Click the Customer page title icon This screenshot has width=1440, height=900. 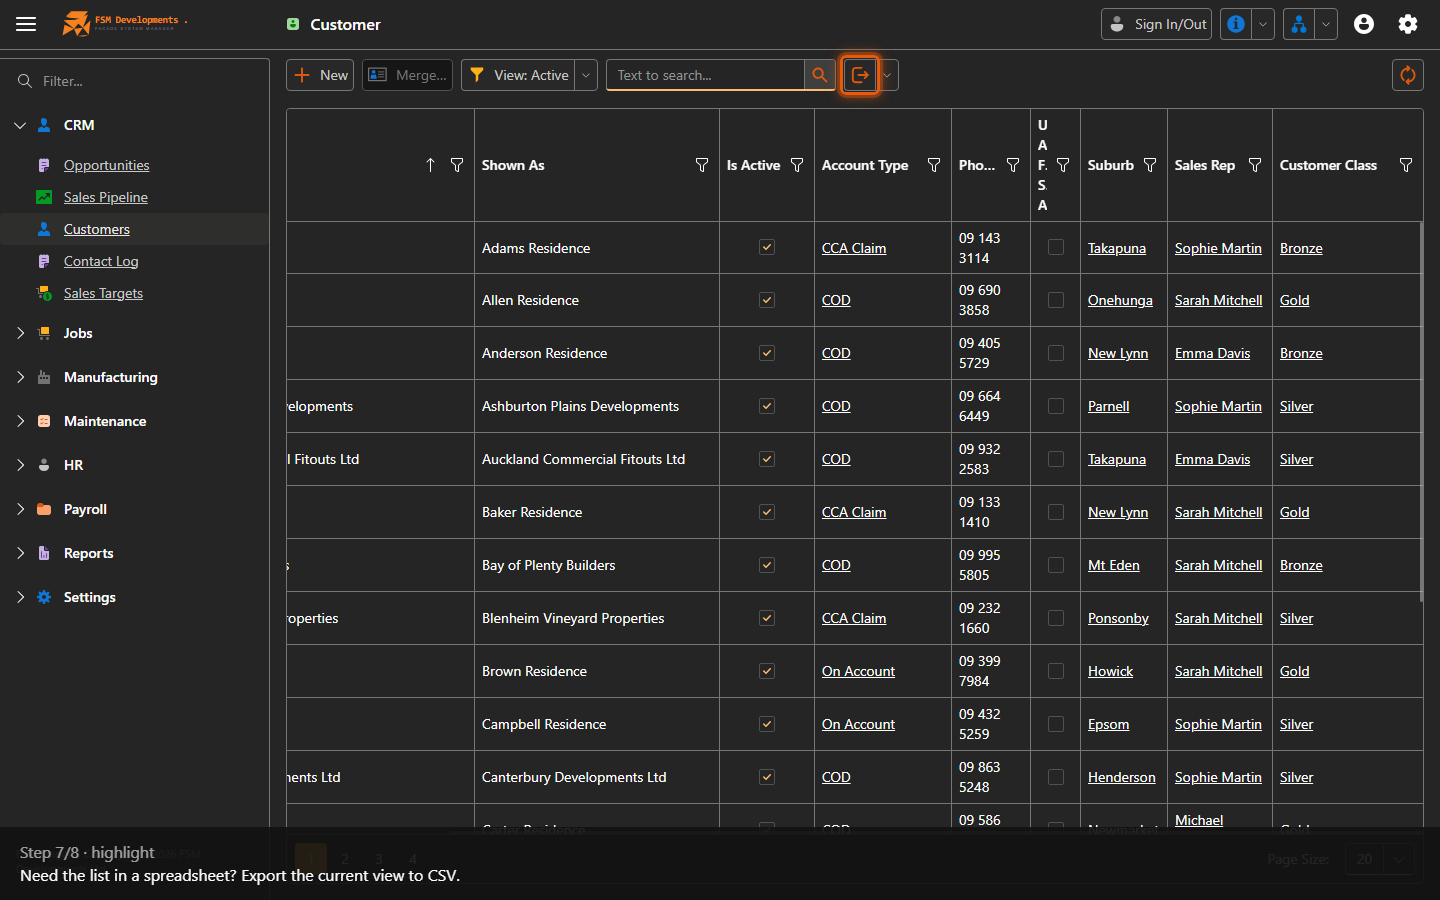[293, 24]
